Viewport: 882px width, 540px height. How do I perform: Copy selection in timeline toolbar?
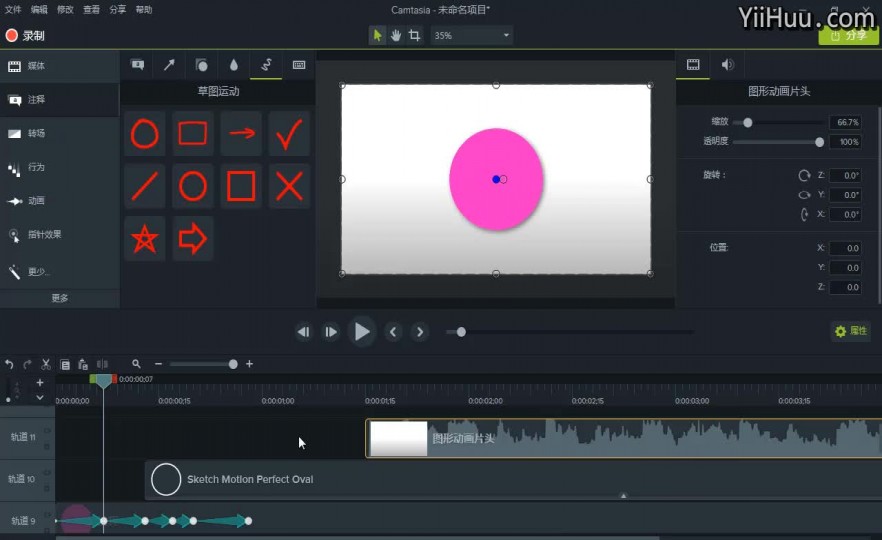(x=65, y=364)
